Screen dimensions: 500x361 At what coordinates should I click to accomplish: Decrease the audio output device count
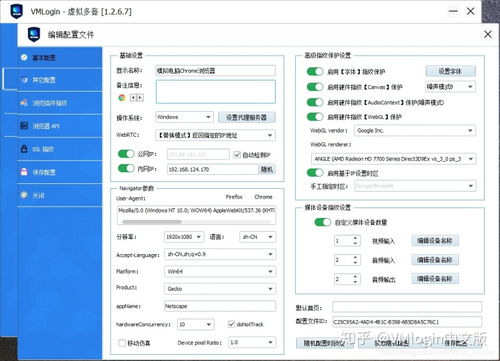[x=355, y=282]
